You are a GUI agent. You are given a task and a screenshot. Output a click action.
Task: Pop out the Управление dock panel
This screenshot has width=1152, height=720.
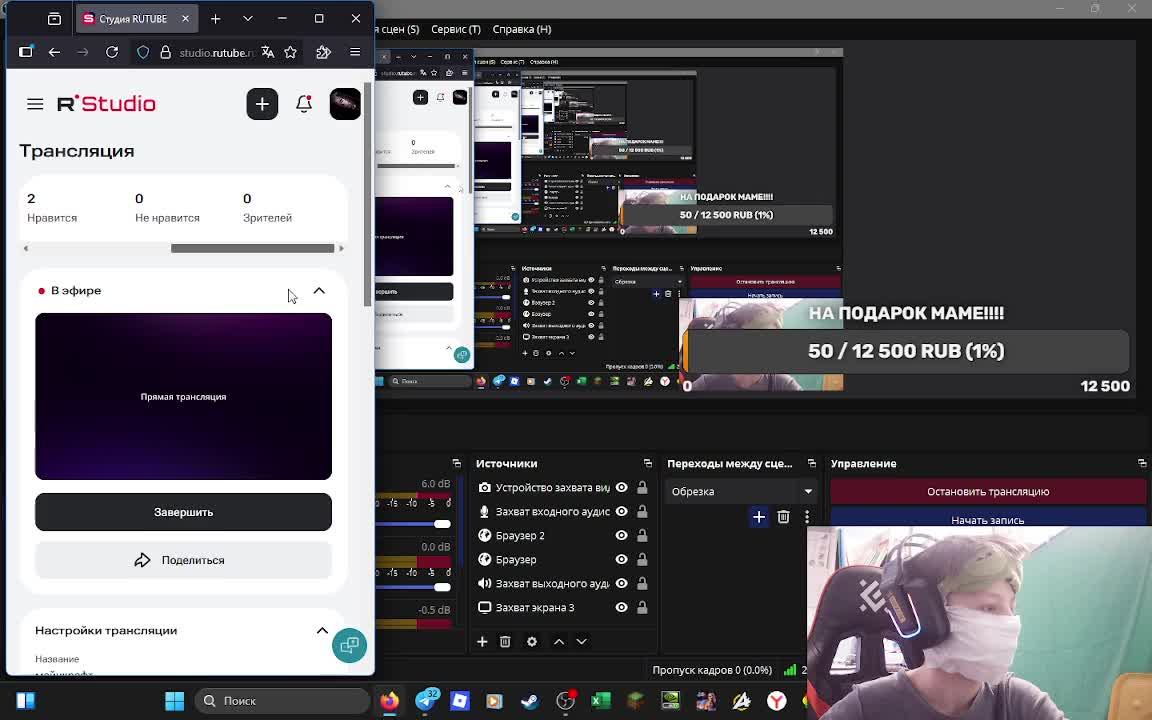[x=1142, y=464]
